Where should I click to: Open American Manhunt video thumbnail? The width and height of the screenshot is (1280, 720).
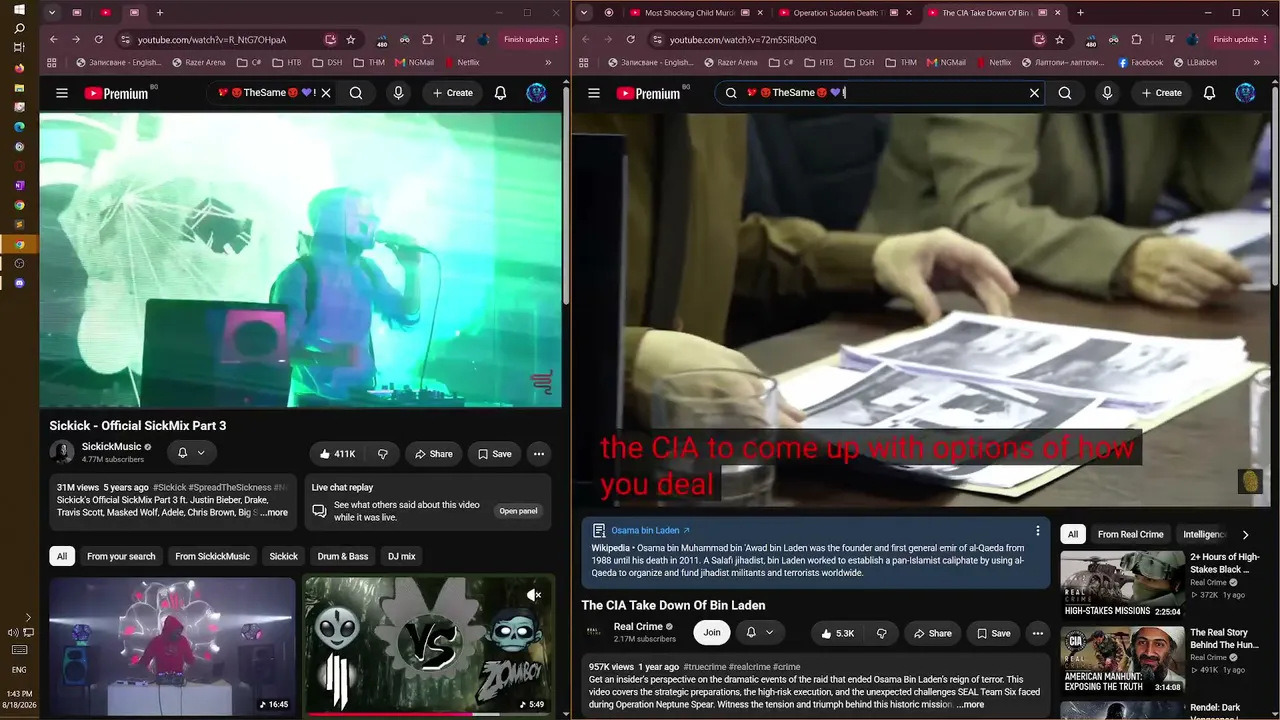(1122, 661)
